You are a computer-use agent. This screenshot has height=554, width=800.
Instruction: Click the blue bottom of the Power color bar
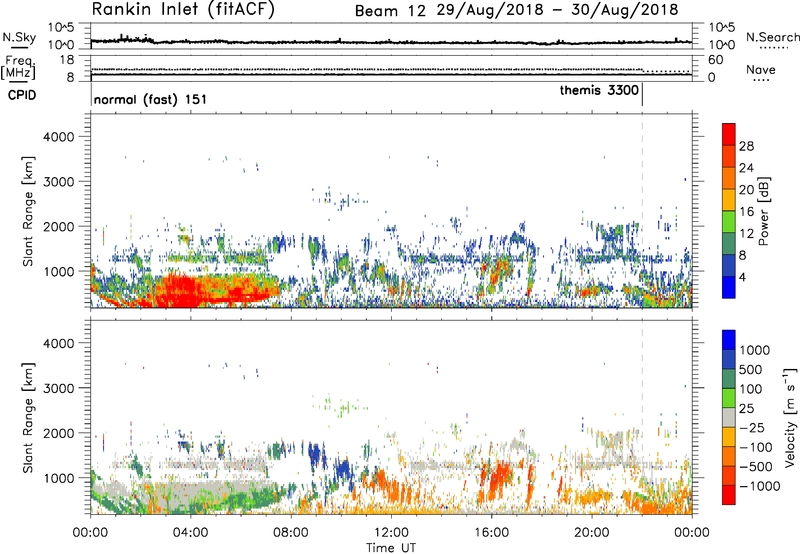click(729, 287)
